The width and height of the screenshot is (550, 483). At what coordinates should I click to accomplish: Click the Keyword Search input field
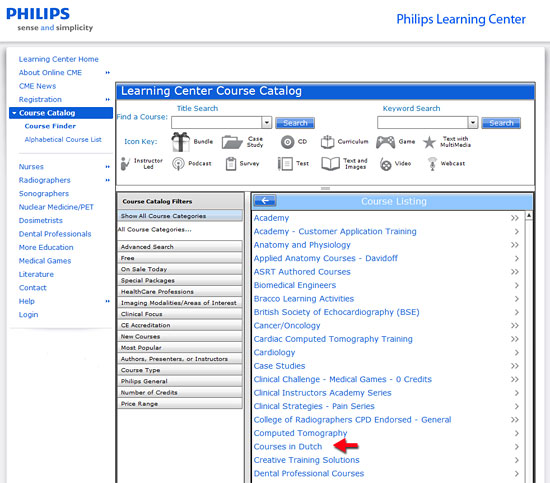(x=423, y=123)
